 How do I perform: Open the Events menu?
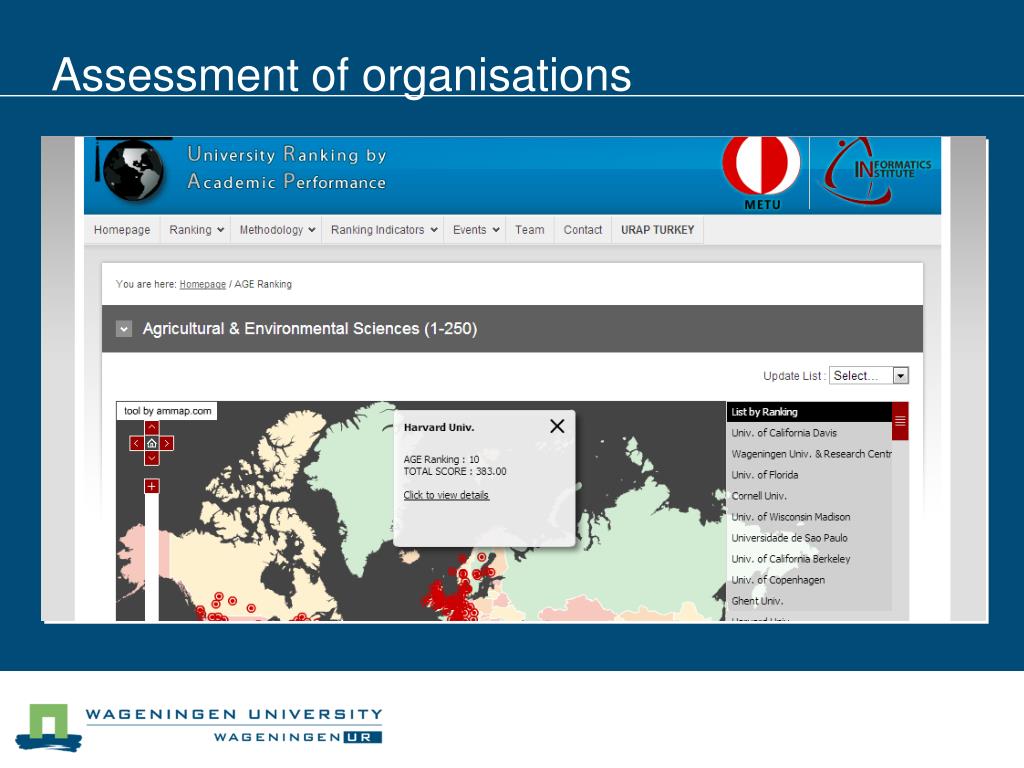coord(475,230)
